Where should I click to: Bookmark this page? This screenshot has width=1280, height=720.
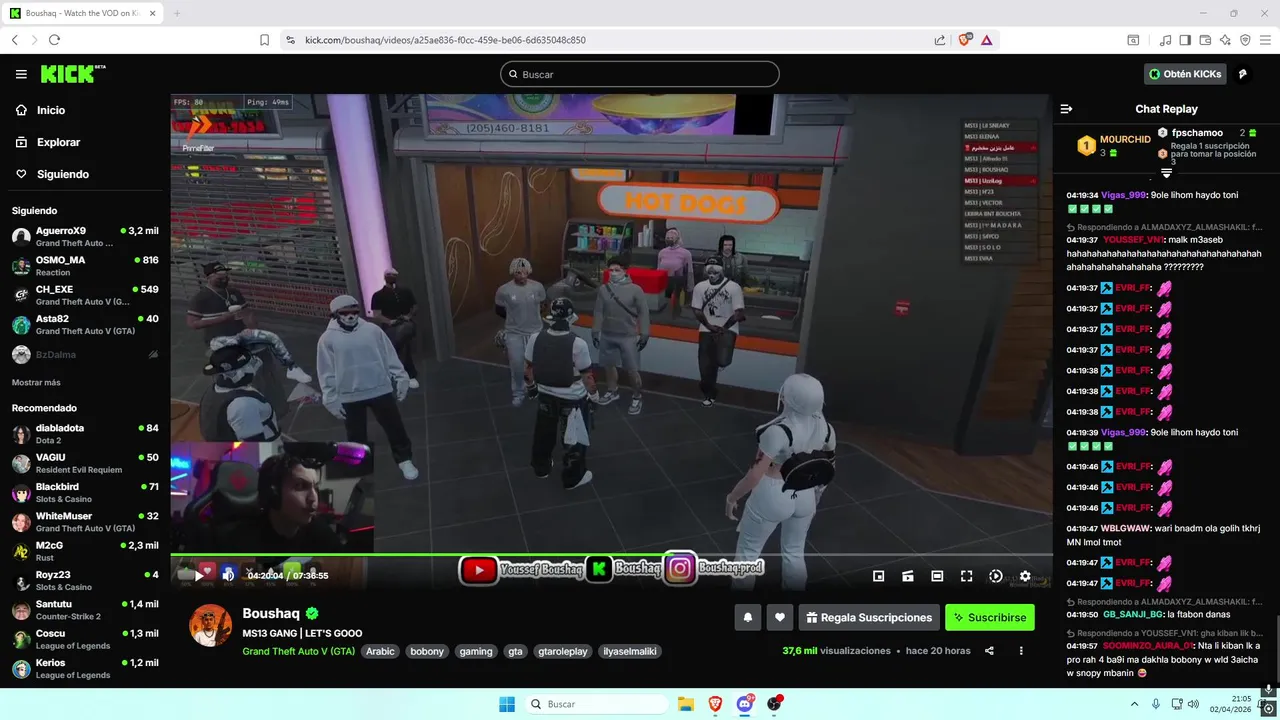tap(264, 40)
